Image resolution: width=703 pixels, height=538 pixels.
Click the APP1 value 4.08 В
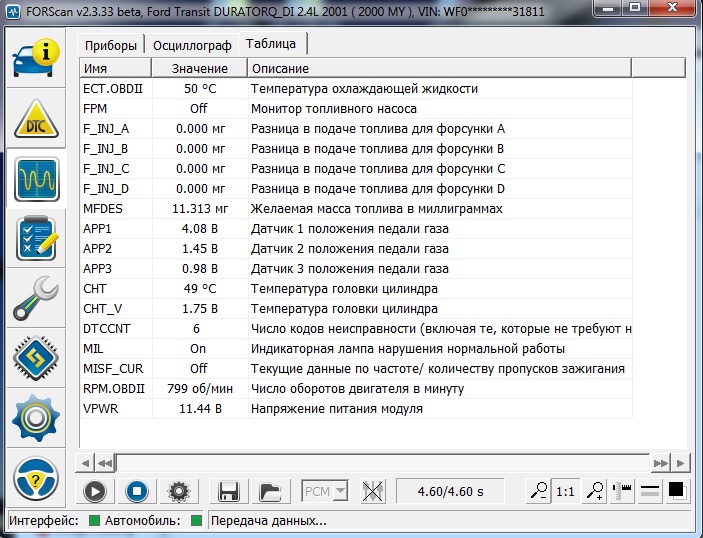(x=200, y=229)
